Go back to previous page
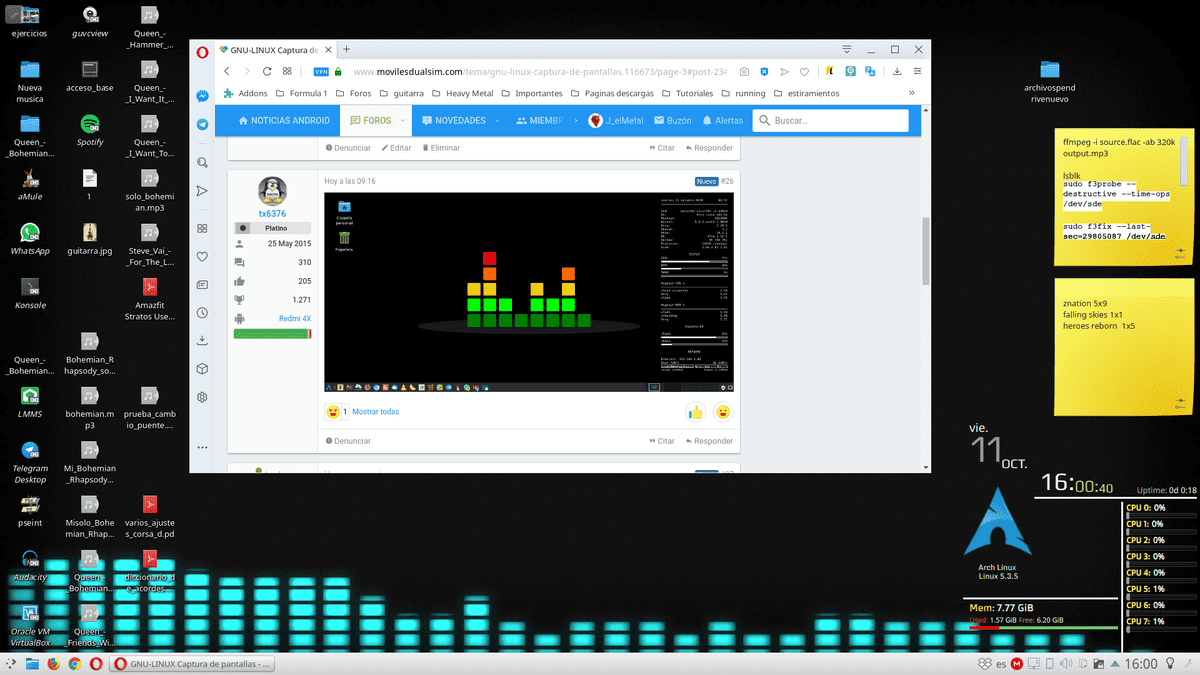This screenshot has width=1200, height=675. point(227,72)
